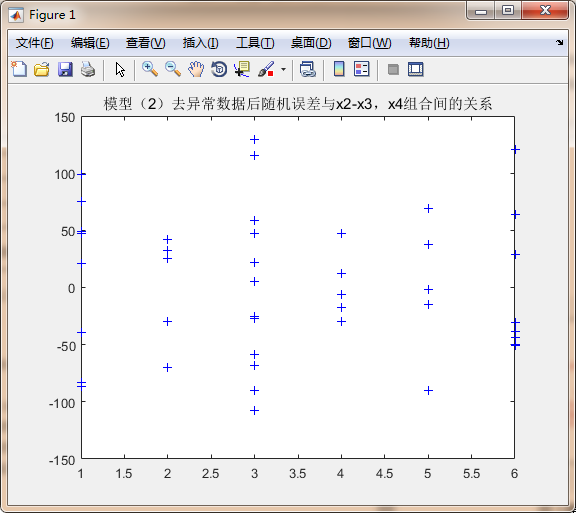Select the Rotate 3D tool

coord(219,69)
